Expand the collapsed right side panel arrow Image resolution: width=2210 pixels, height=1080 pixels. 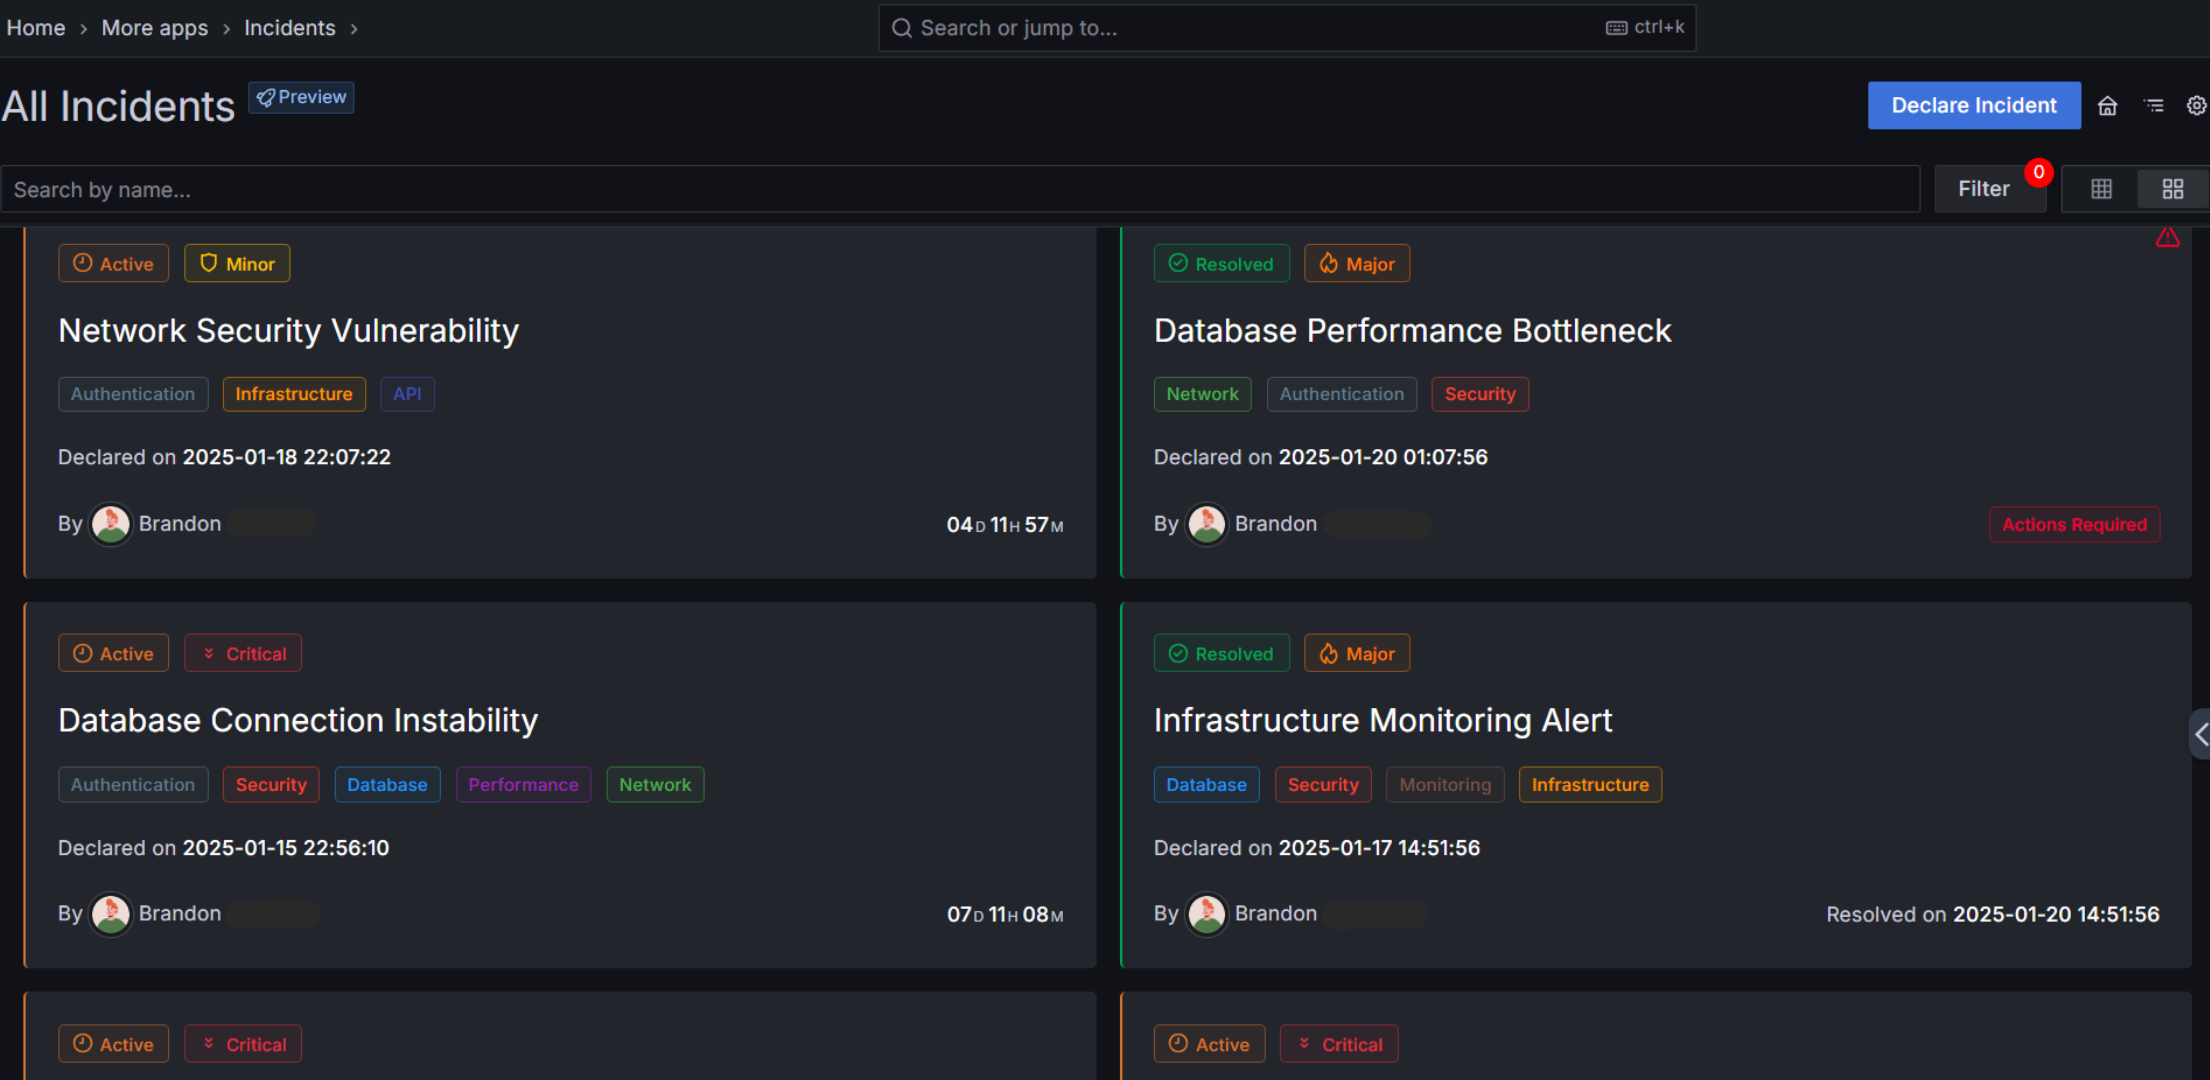[x=2200, y=735]
